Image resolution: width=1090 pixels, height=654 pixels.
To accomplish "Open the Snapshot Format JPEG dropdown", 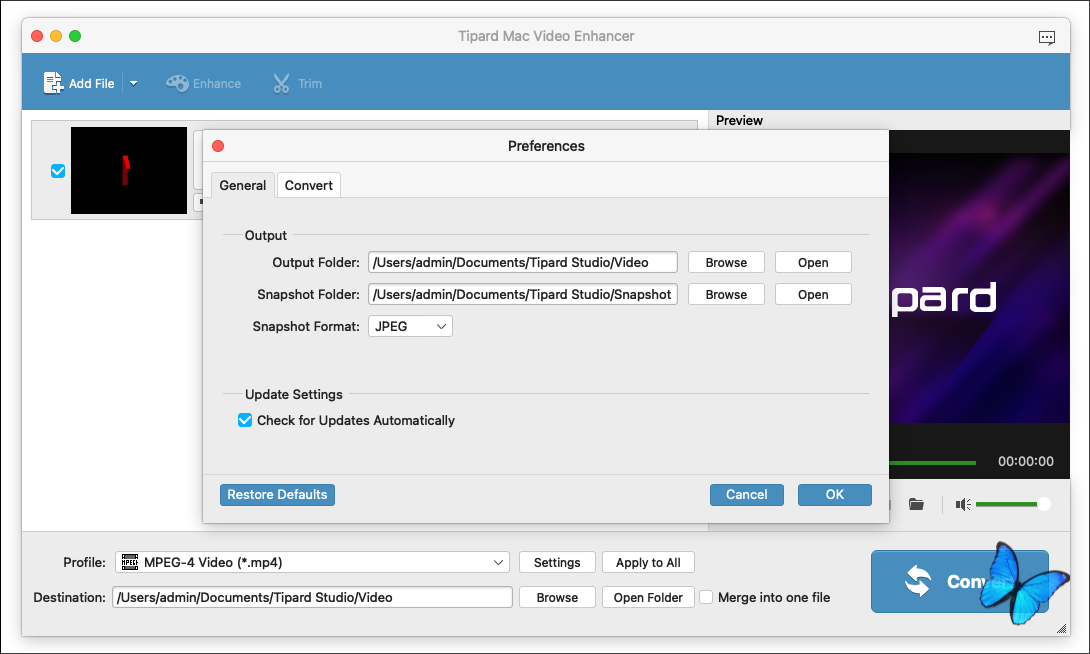I will pos(410,326).
